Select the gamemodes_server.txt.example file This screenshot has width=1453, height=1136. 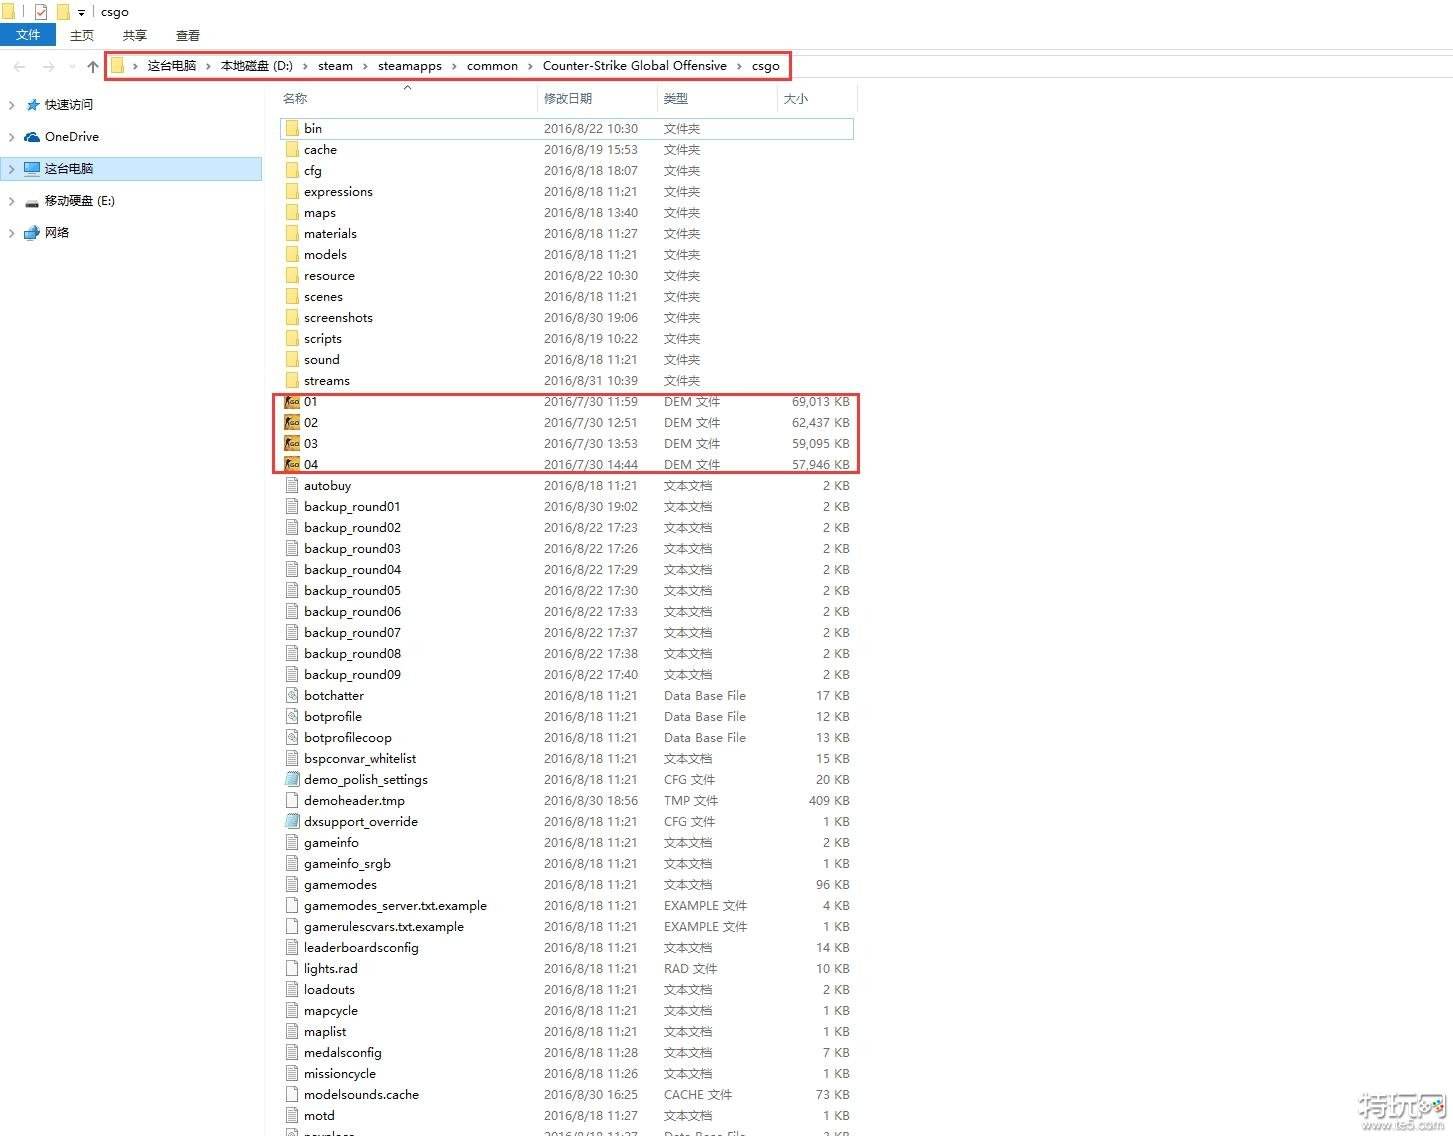click(395, 905)
